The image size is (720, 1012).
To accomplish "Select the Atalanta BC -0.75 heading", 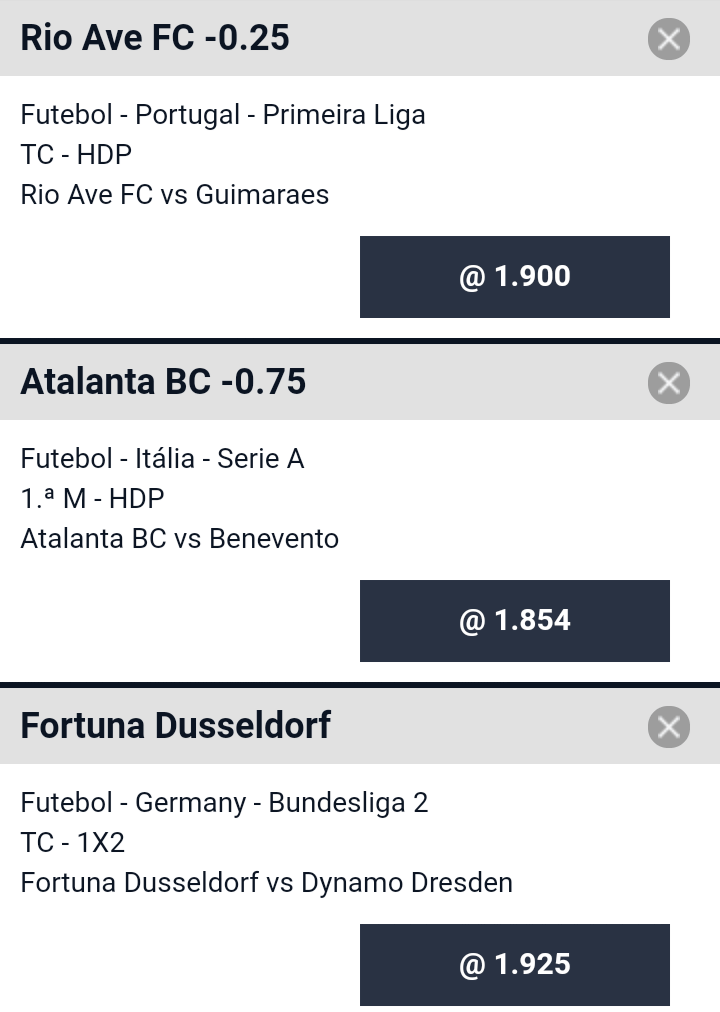I will pos(163,382).
